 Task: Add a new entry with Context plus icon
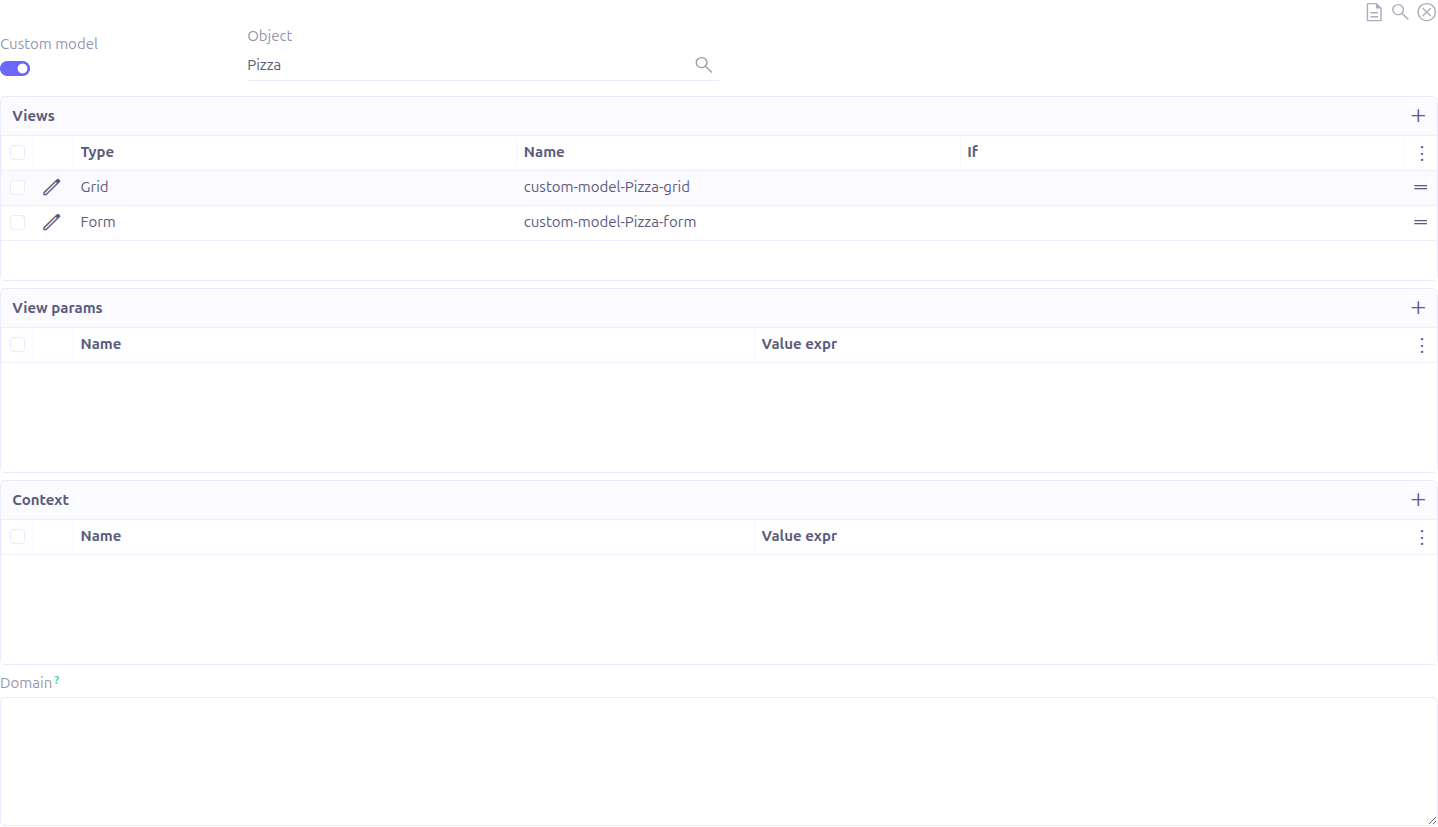coord(1418,499)
